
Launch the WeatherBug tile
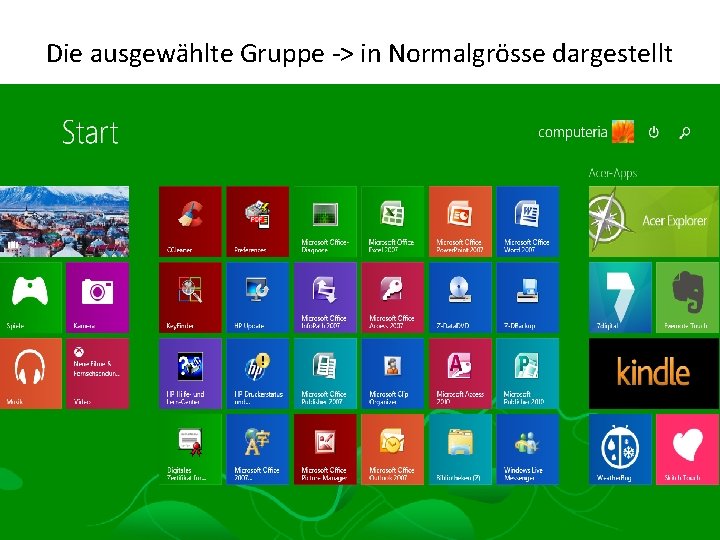(620, 450)
